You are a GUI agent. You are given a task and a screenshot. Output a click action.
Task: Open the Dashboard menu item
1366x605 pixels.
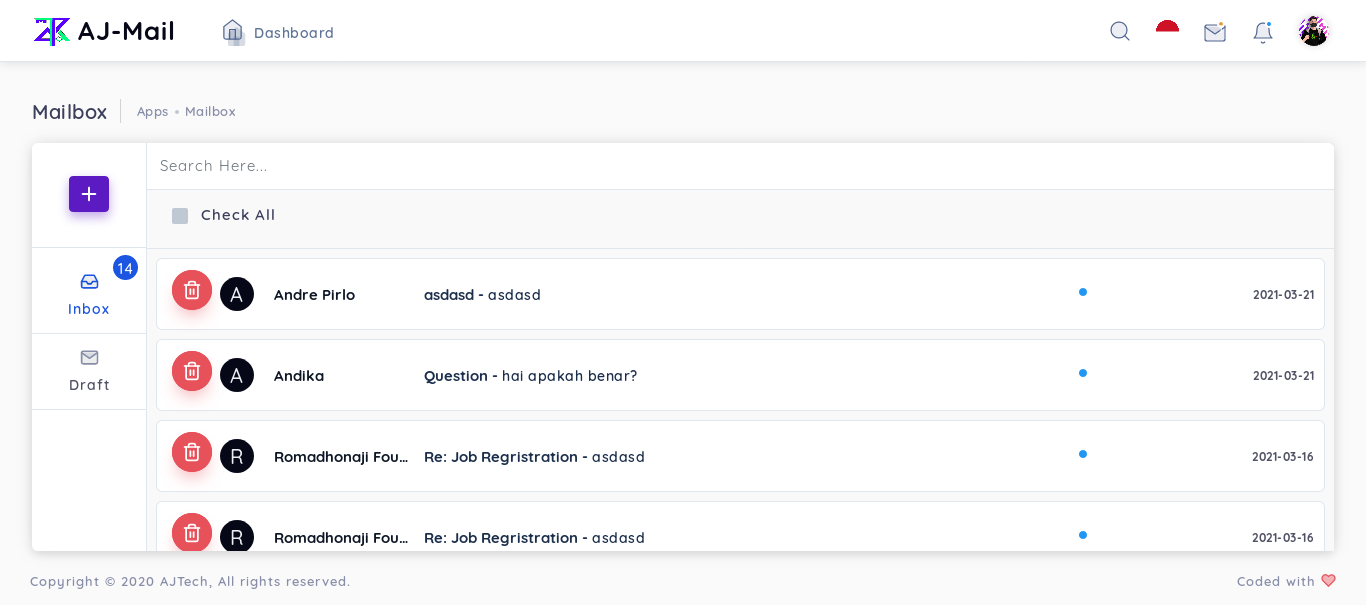[278, 32]
